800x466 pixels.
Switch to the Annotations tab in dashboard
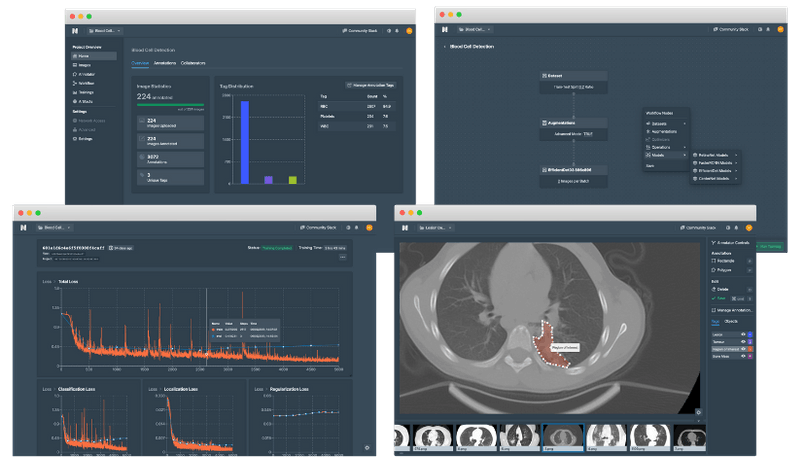[x=165, y=63]
